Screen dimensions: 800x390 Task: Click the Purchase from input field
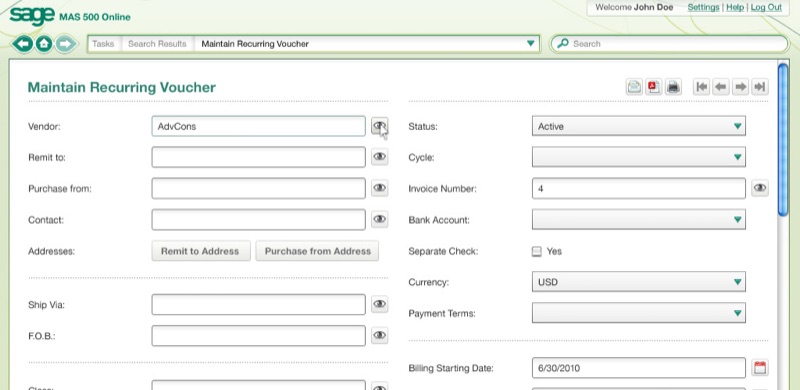(x=258, y=188)
